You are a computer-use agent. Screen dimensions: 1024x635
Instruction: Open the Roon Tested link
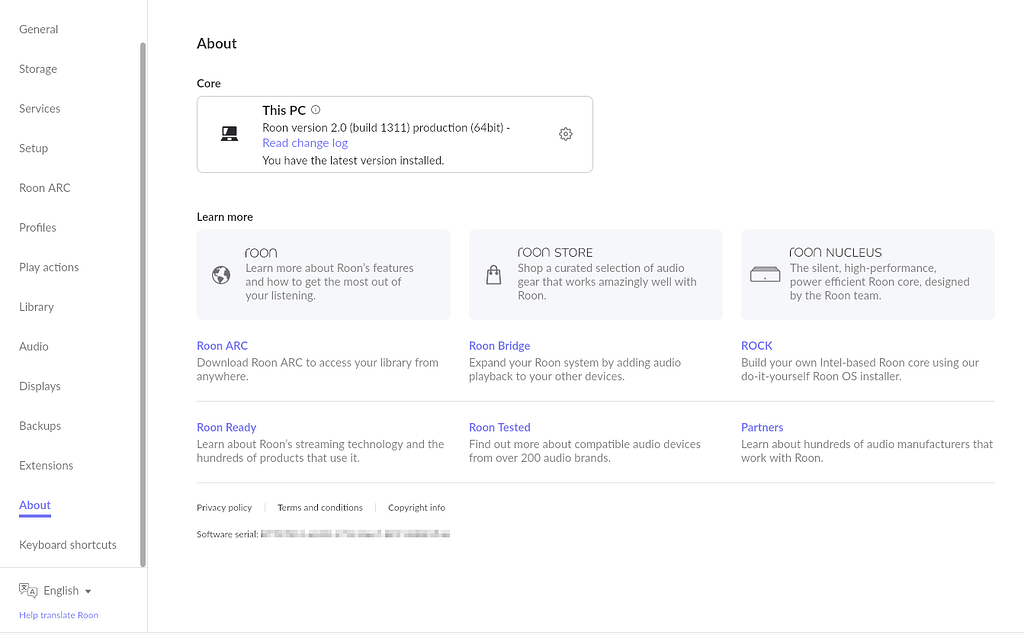tap(500, 427)
